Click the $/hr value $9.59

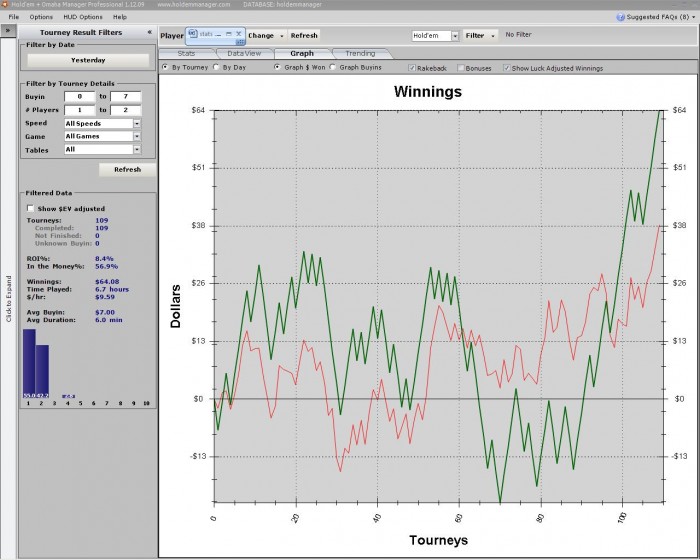[x=105, y=297]
